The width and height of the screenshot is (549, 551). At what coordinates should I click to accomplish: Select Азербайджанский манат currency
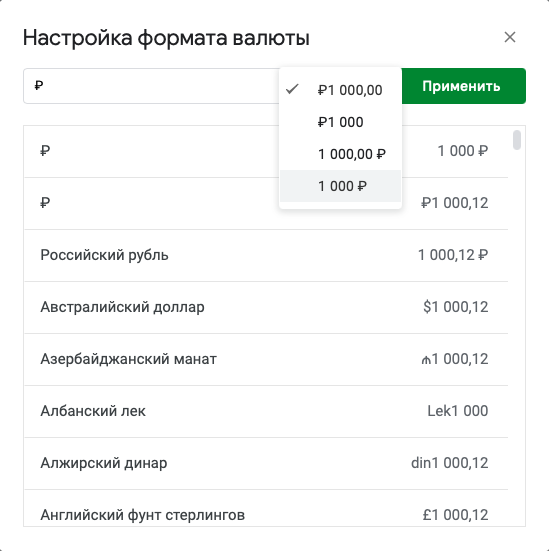(266, 359)
